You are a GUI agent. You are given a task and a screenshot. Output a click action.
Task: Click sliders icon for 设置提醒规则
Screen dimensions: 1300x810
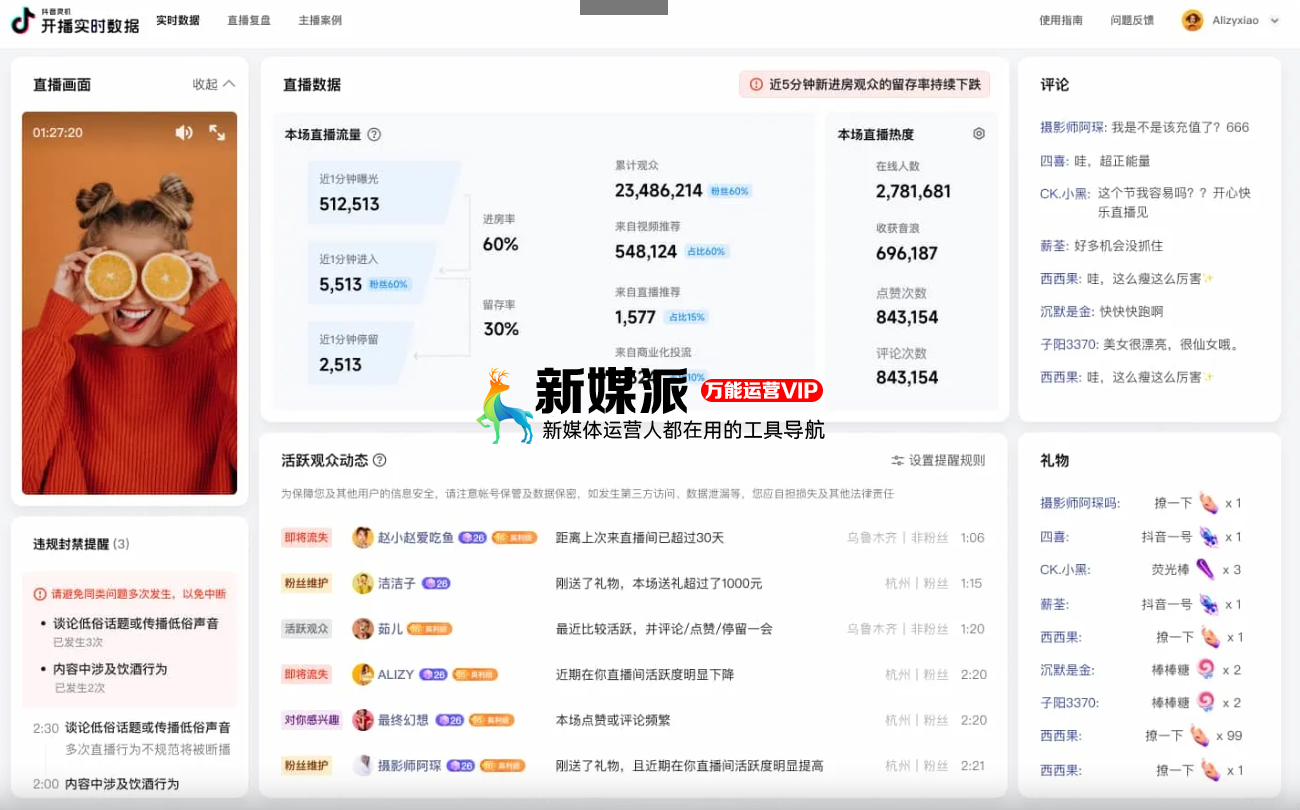point(898,461)
